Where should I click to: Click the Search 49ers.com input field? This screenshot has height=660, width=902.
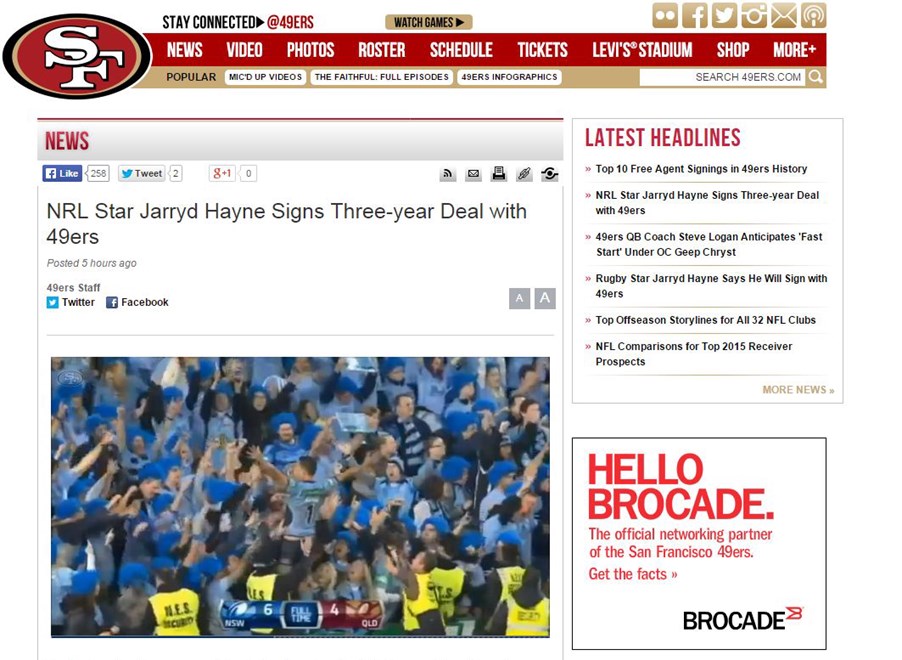pos(722,77)
